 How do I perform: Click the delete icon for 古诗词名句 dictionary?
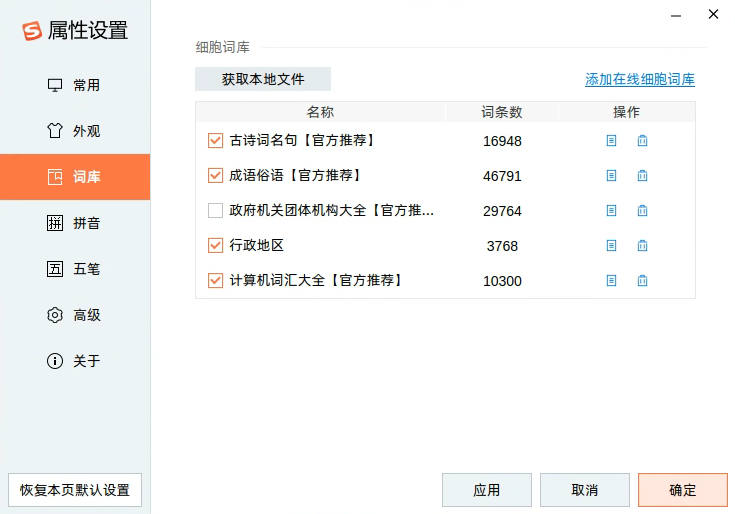pyautogui.click(x=642, y=141)
